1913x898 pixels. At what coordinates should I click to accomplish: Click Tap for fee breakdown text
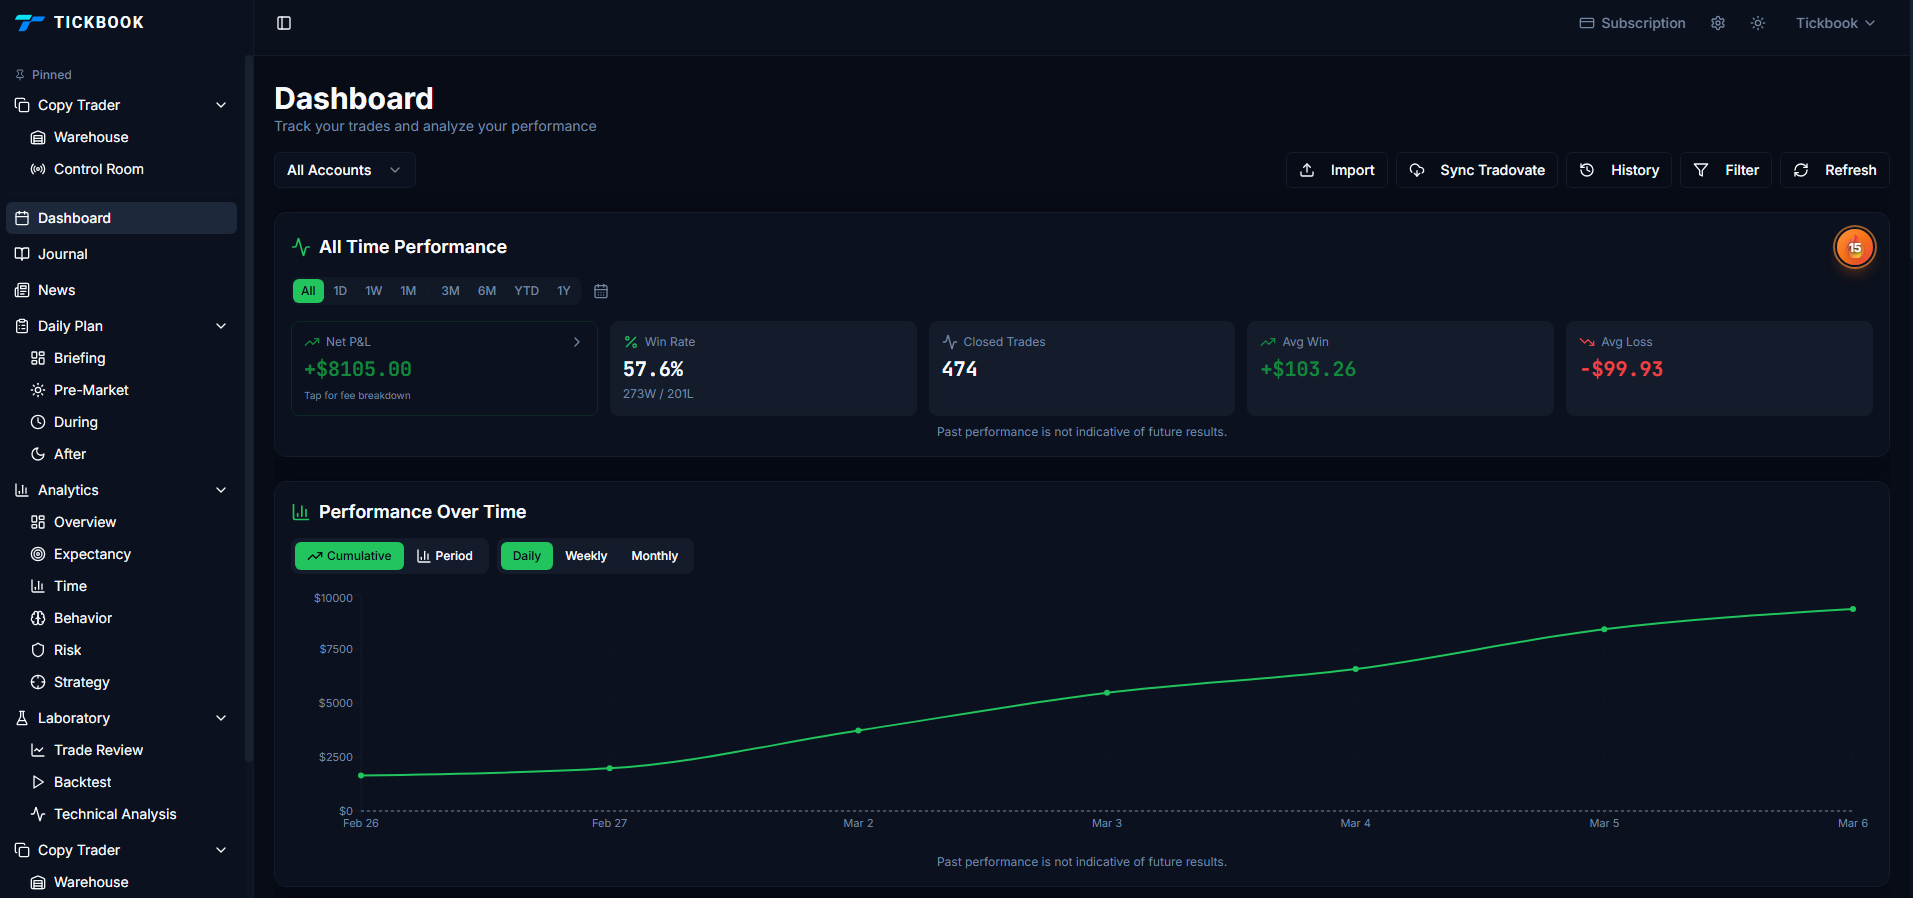click(x=357, y=396)
